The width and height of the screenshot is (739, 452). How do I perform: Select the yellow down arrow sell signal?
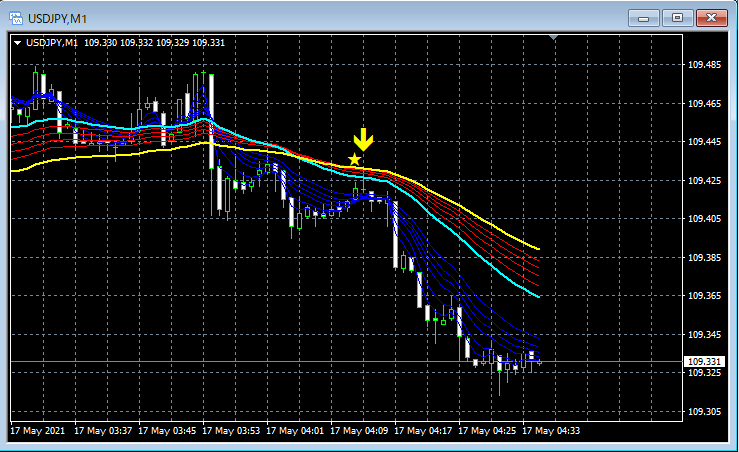point(363,139)
